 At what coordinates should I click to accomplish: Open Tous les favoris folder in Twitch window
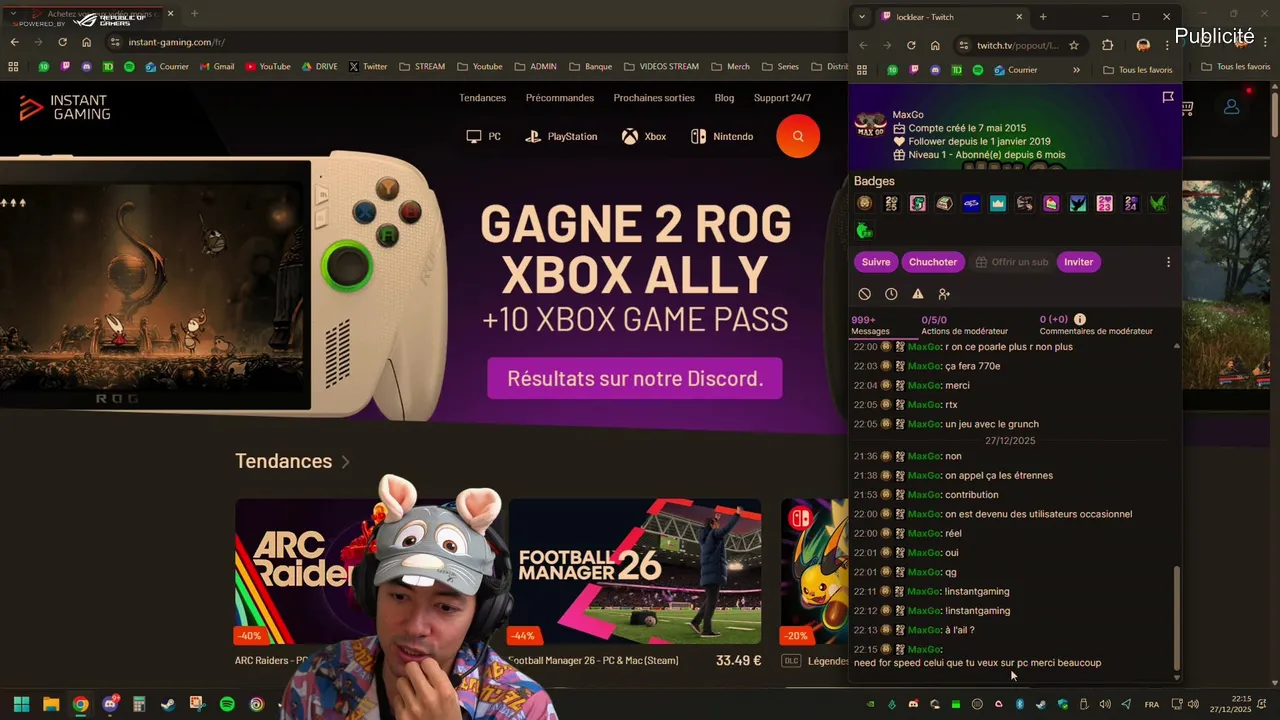[1138, 70]
